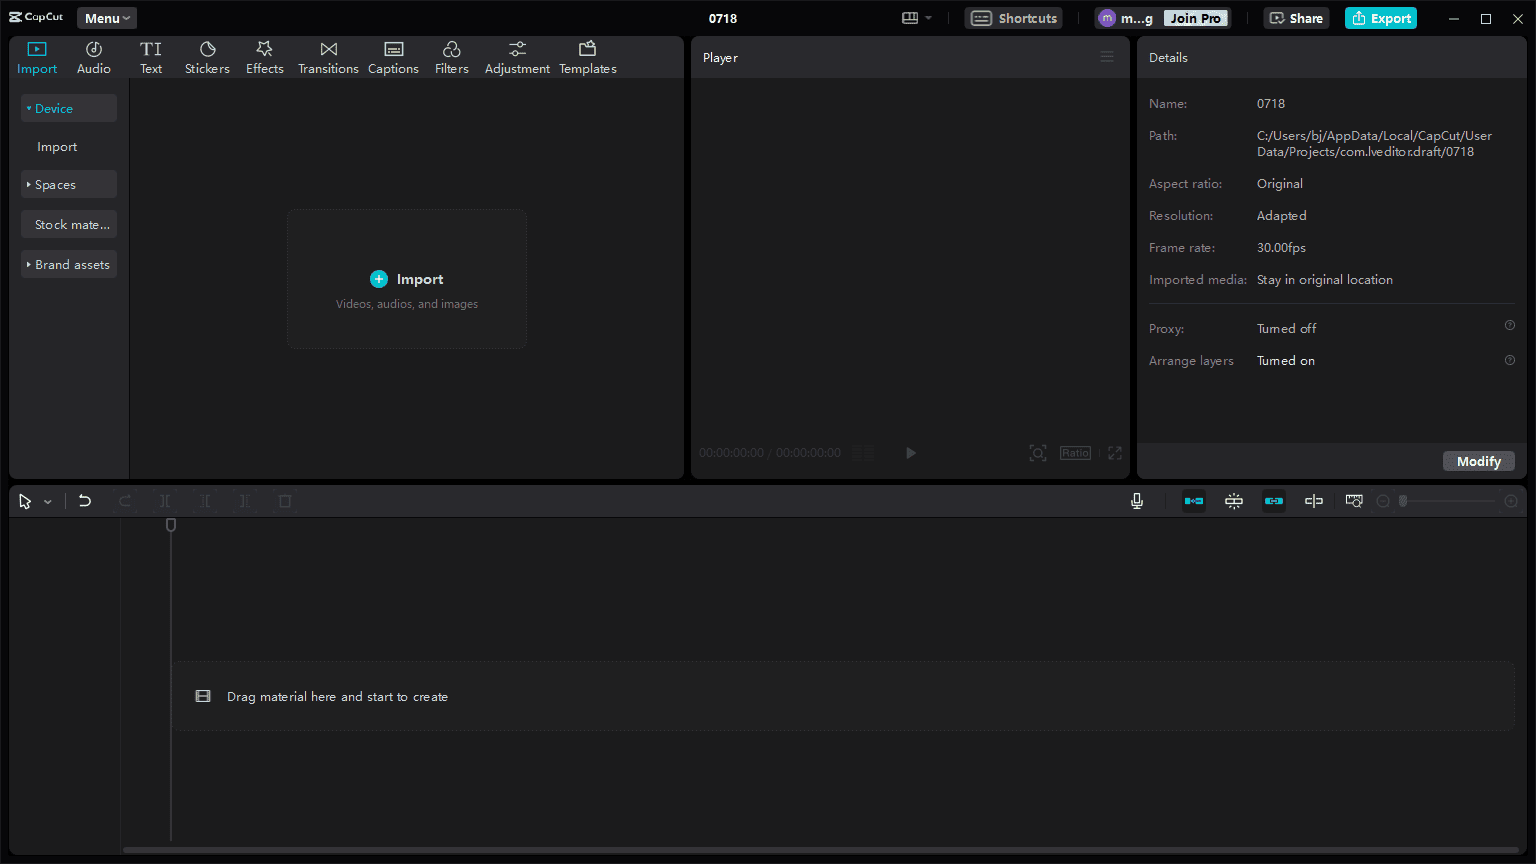The image size is (1536, 864).
Task: Click the player focus-crop scan icon
Action: pos(1038,453)
